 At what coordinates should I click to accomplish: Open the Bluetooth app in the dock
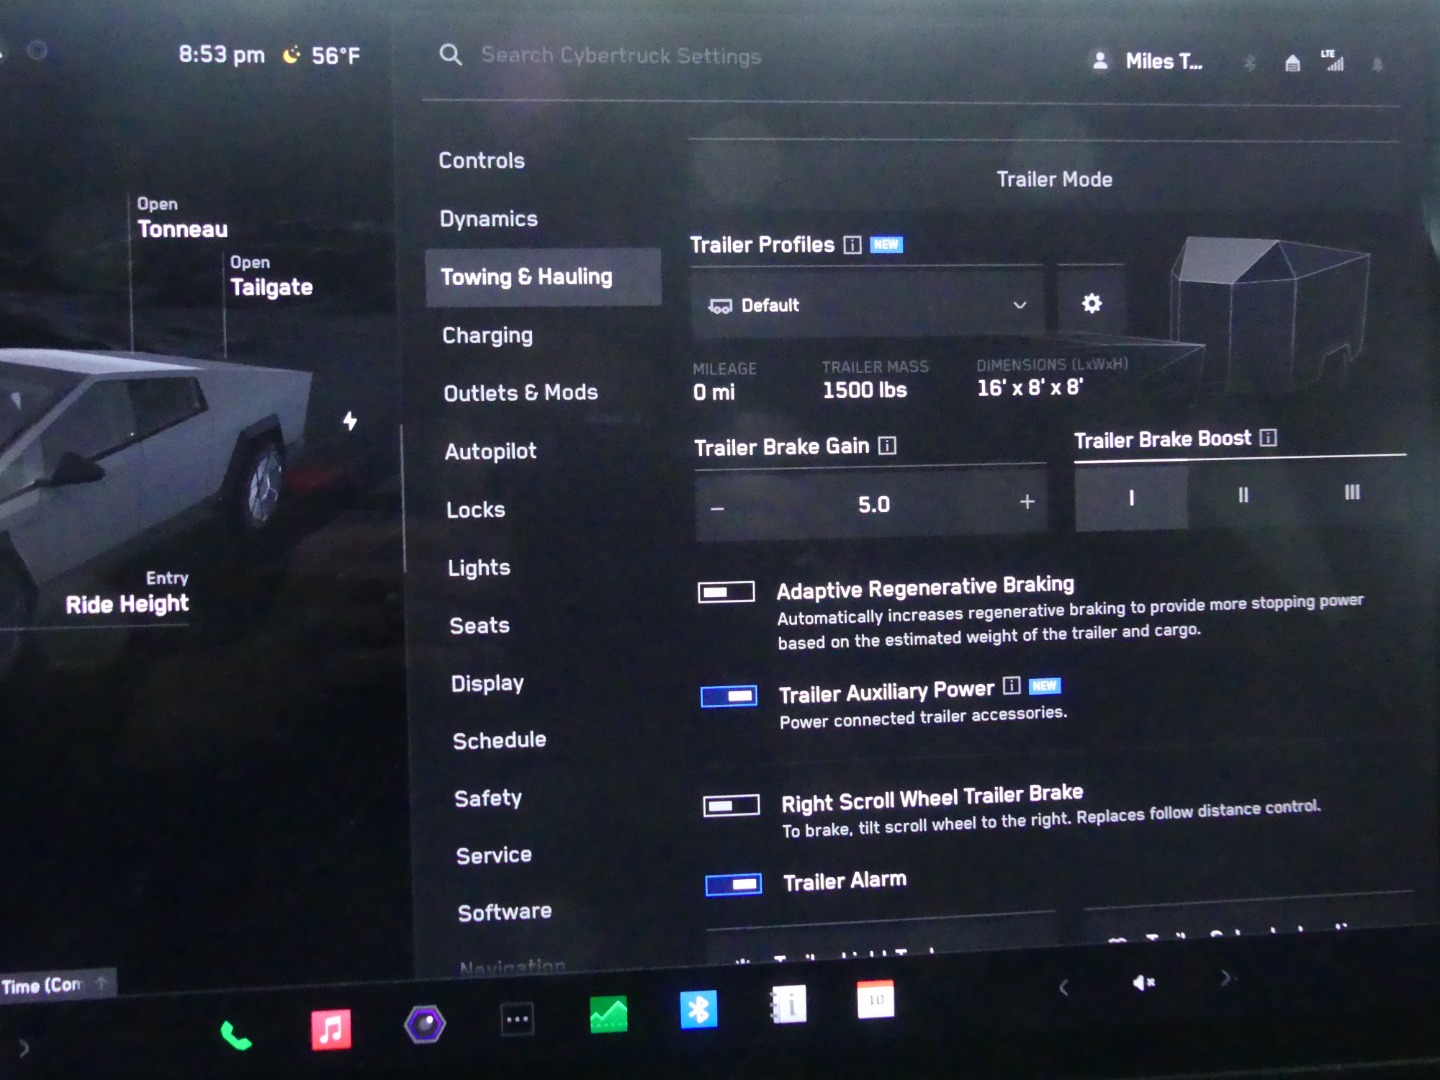tap(698, 1009)
